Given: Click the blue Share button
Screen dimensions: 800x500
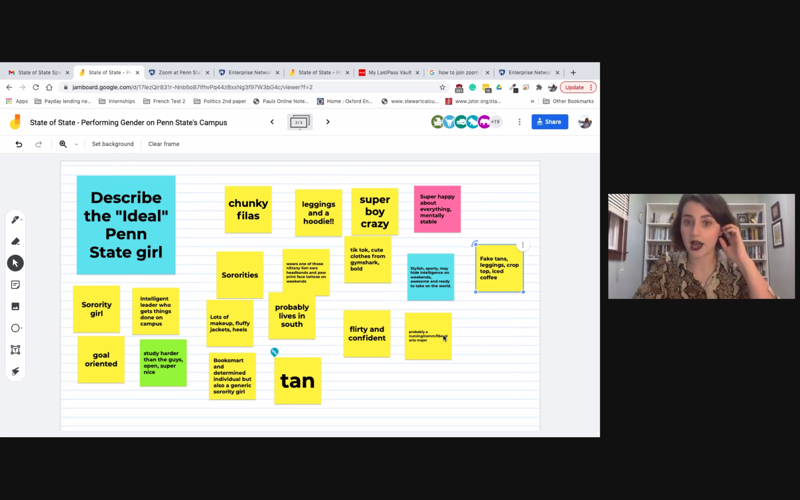Looking at the screenshot, I should pyautogui.click(x=549, y=122).
